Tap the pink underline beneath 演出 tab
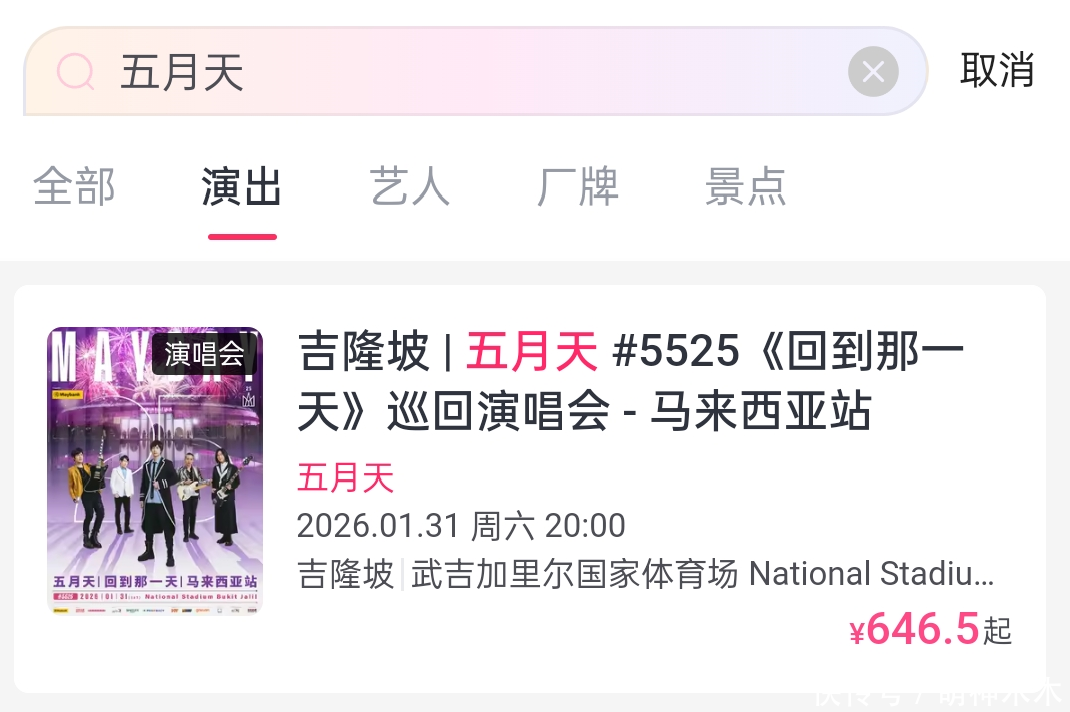The width and height of the screenshot is (1070, 712). click(x=242, y=237)
